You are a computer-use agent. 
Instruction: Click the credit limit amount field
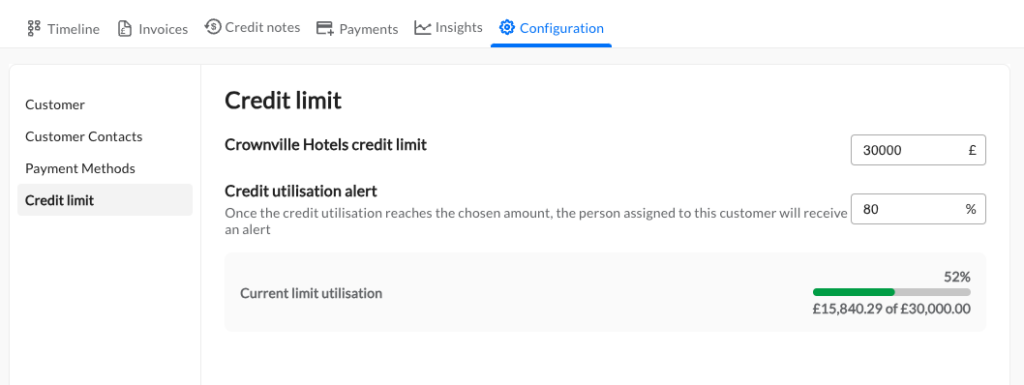pos(918,150)
